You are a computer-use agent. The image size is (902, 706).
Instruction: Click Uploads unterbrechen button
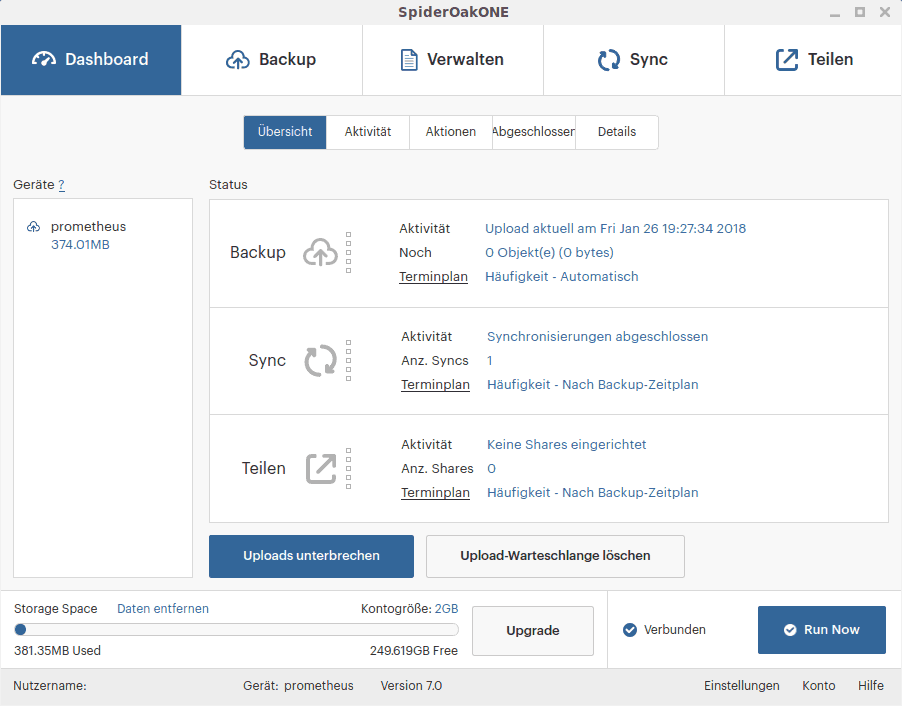click(311, 556)
